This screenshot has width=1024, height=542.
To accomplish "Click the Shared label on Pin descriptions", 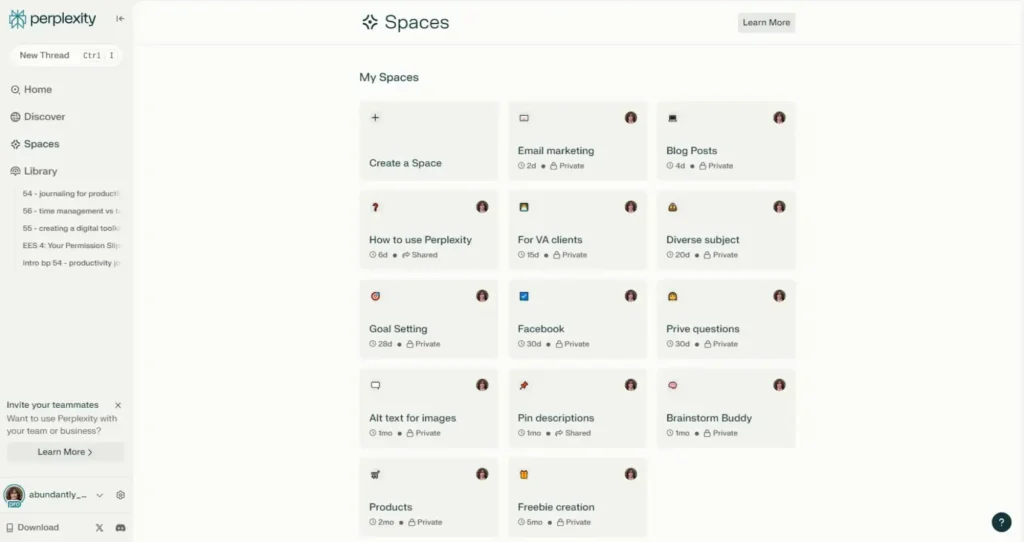I will (x=573, y=434).
